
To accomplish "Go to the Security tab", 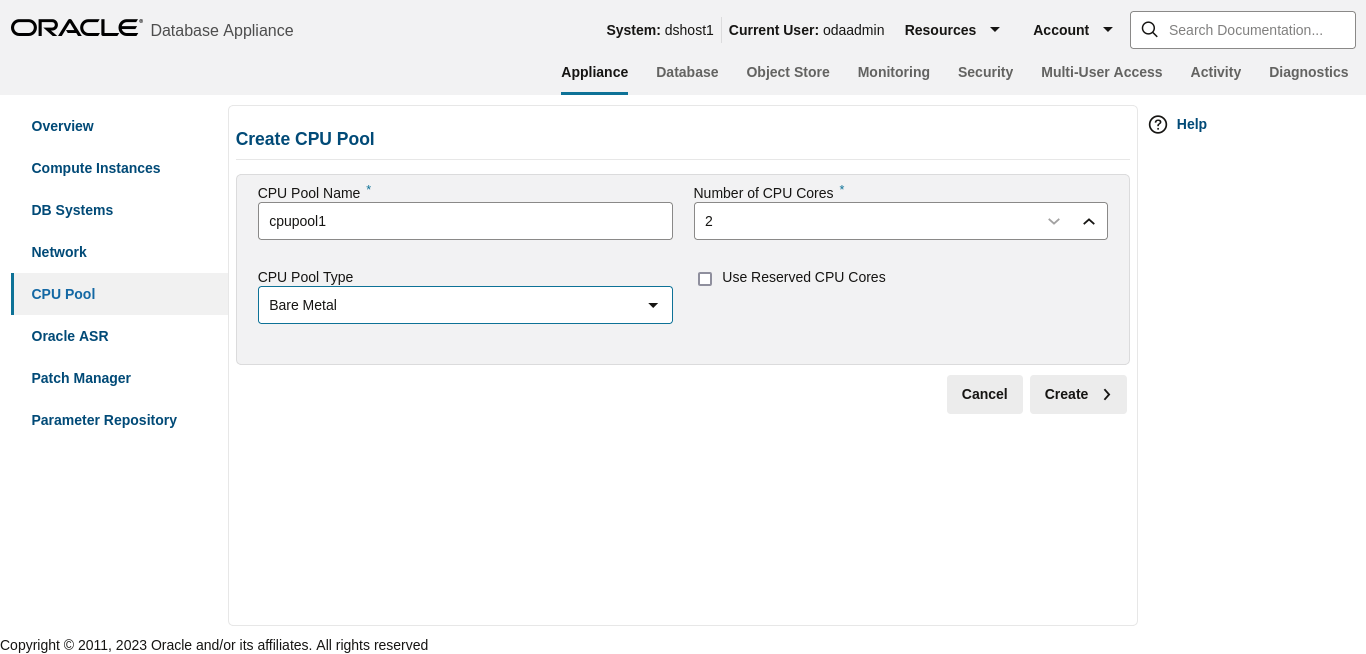I will (x=985, y=72).
